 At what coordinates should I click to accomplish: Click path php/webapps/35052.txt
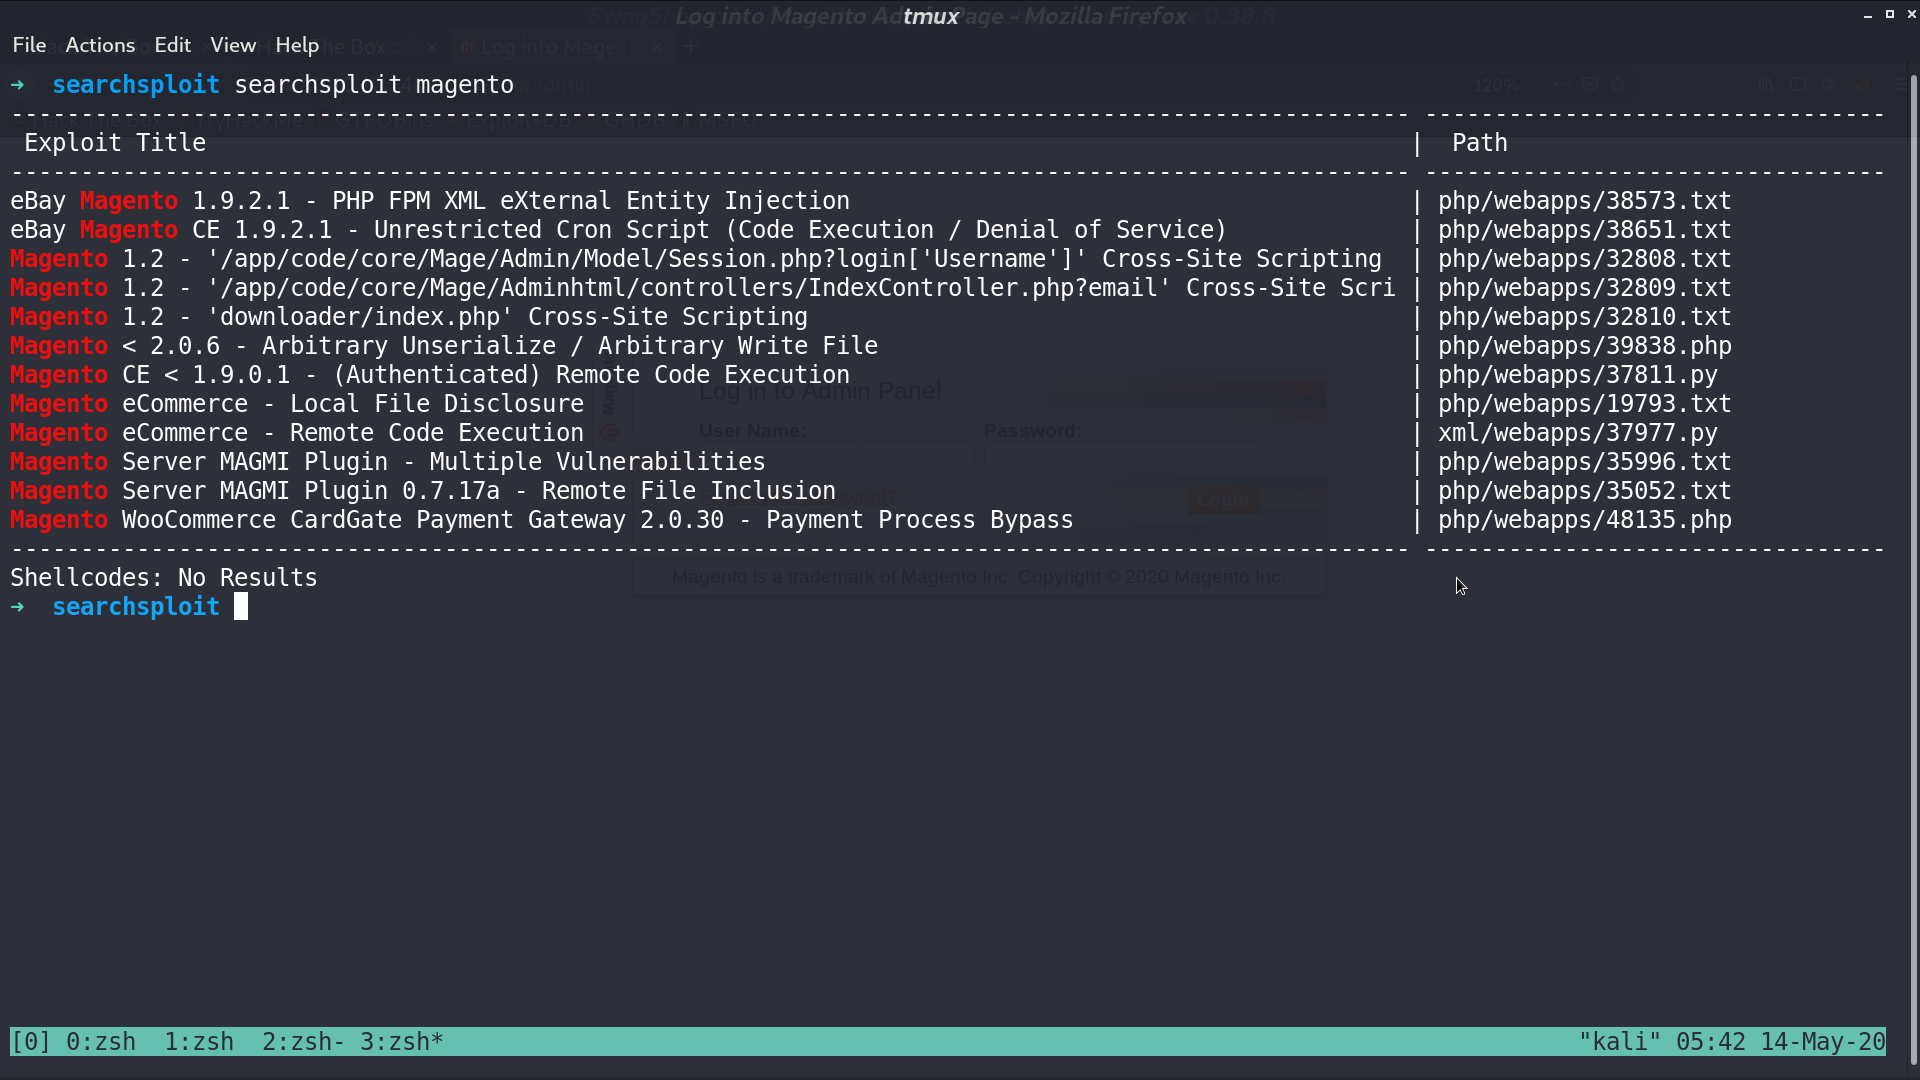pyautogui.click(x=1585, y=491)
